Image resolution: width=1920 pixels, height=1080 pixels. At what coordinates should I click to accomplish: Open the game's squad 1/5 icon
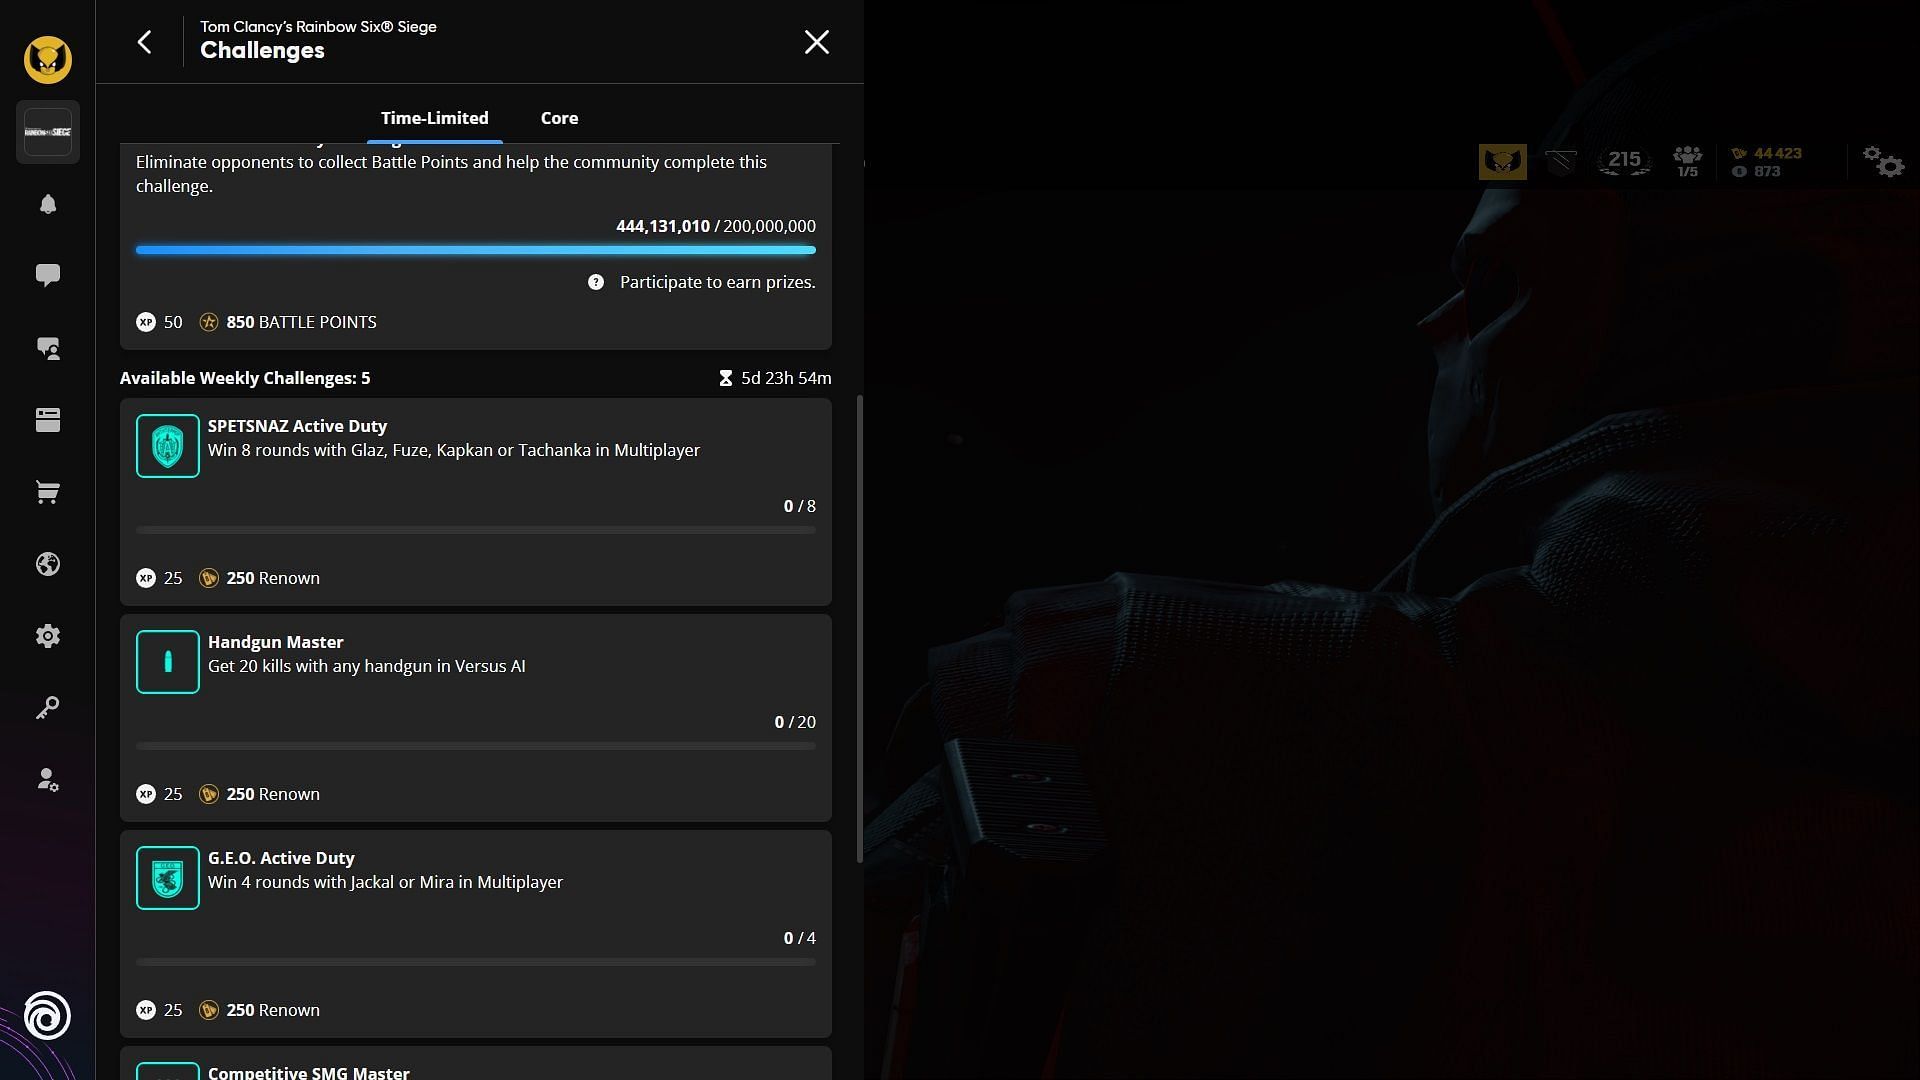[x=1688, y=161]
